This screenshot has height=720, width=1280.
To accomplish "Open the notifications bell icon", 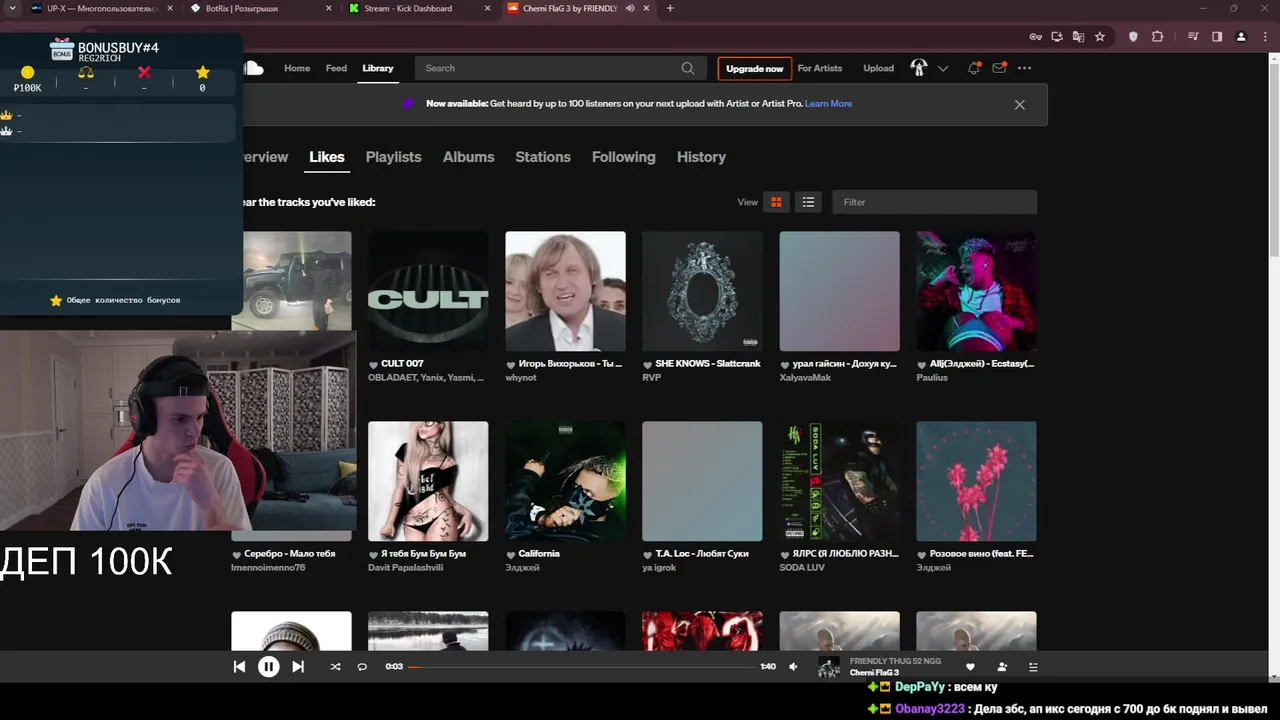I will click(x=973, y=68).
